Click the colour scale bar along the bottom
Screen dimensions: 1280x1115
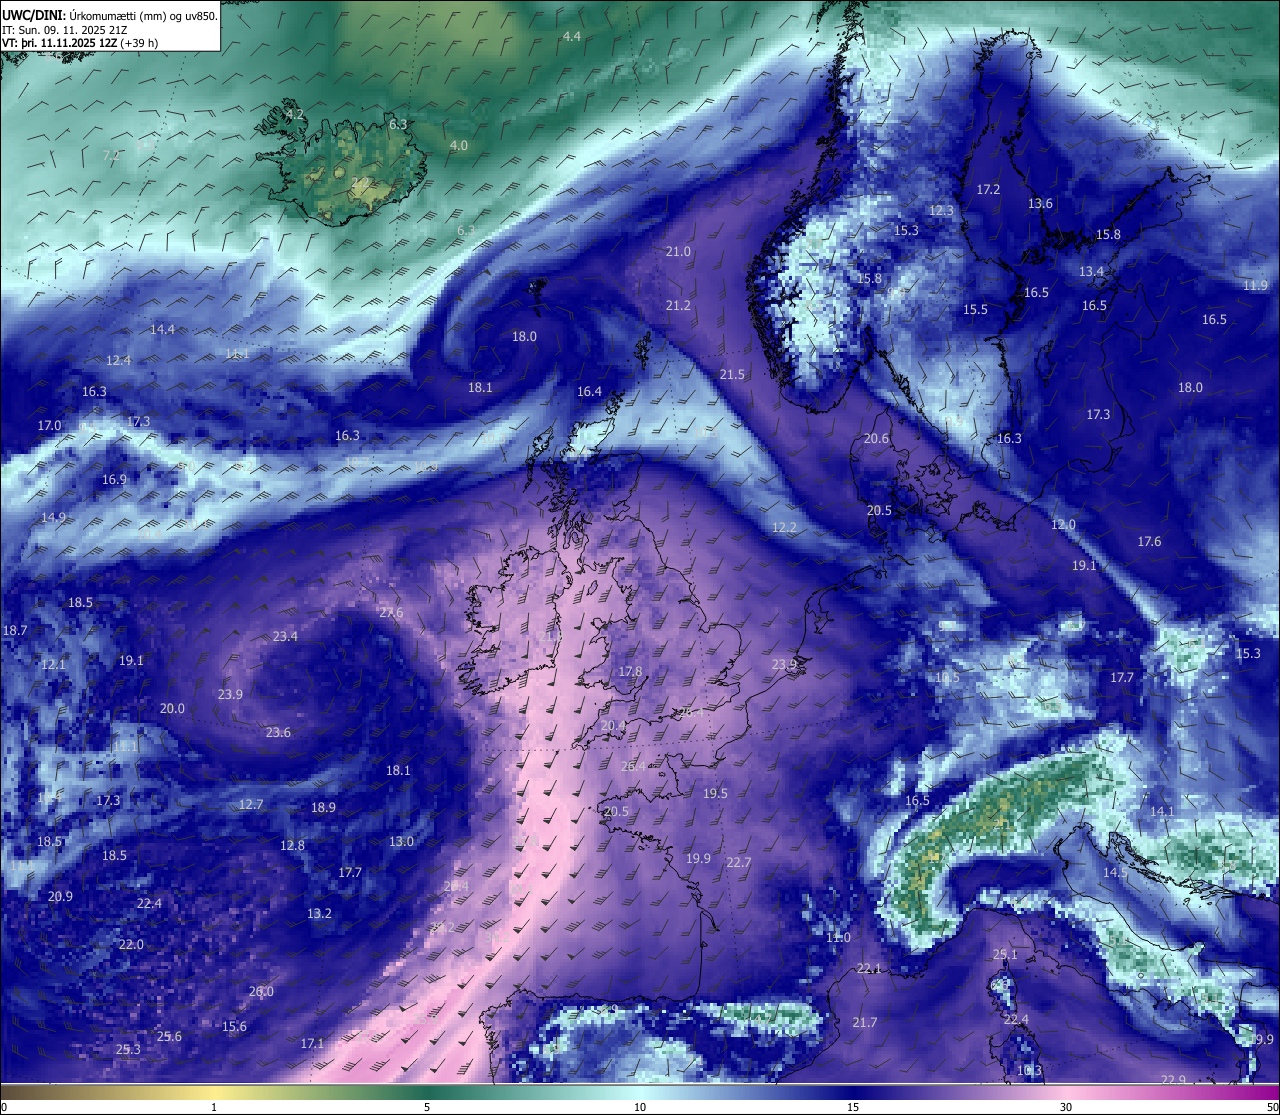tap(640, 1092)
